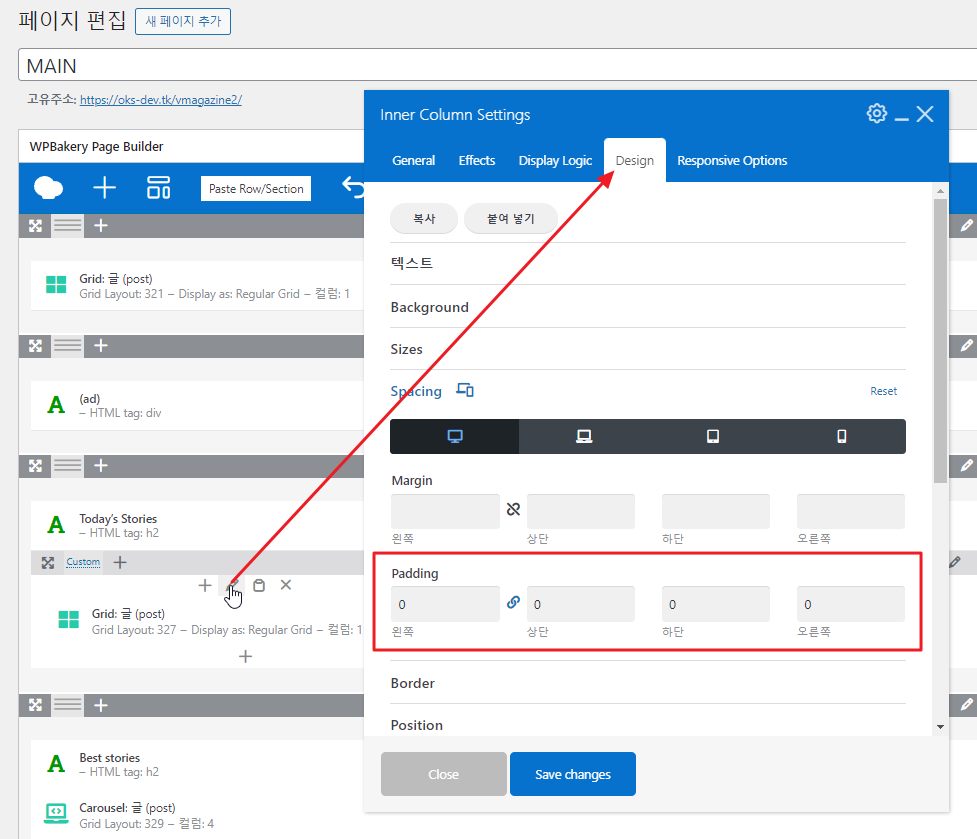The height and width of the screenshot is (839, 977).
Task: Click the gray Close button
Action: point(444,774)
